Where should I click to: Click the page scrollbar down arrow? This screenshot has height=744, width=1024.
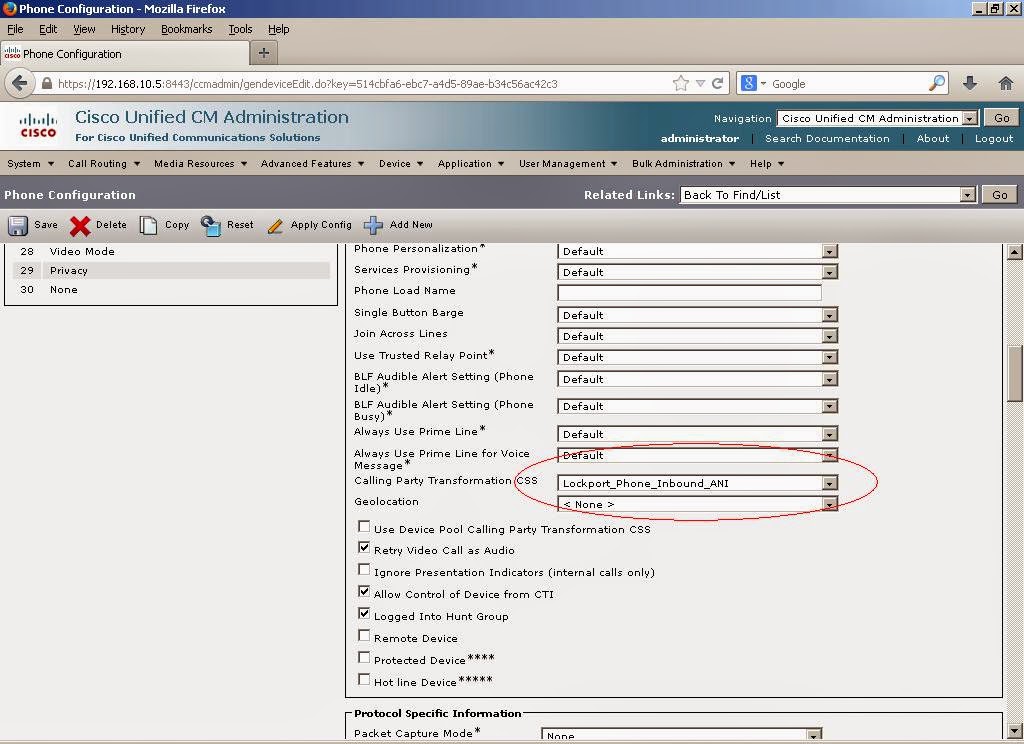1014,731
